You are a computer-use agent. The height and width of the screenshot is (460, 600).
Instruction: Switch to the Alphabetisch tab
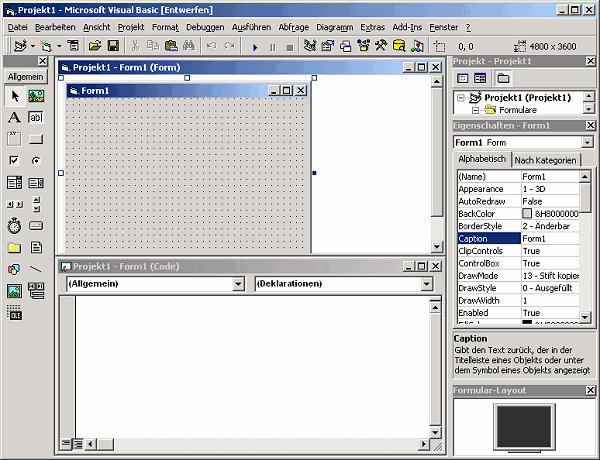coord(482,159)
